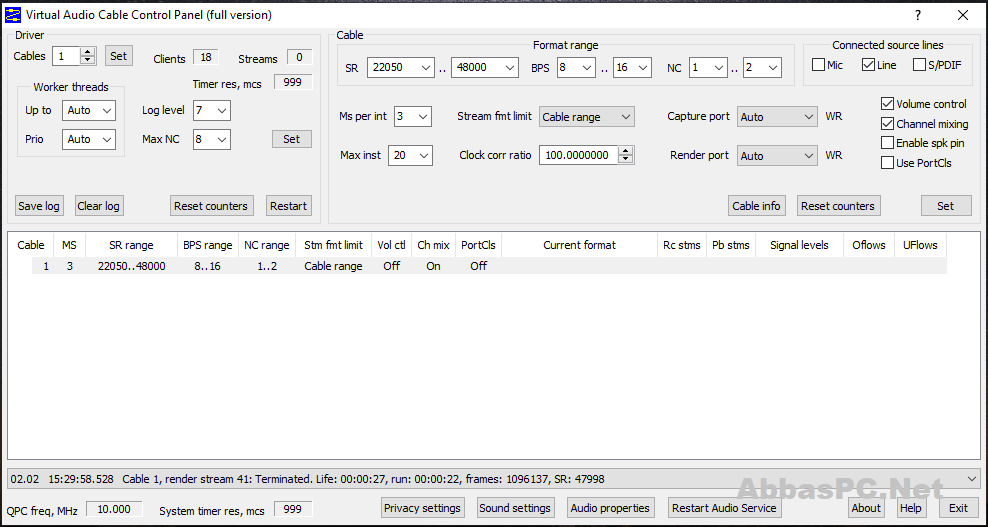
Task: Open minimum SR 22050 dropdown
Action: 401,67
